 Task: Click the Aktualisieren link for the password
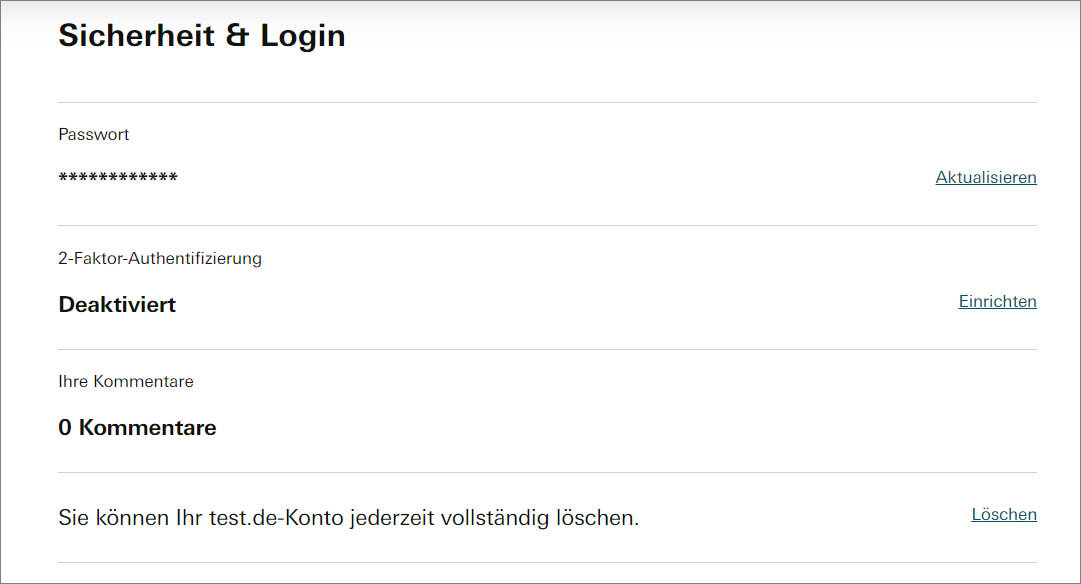click(x=985, y=178)
